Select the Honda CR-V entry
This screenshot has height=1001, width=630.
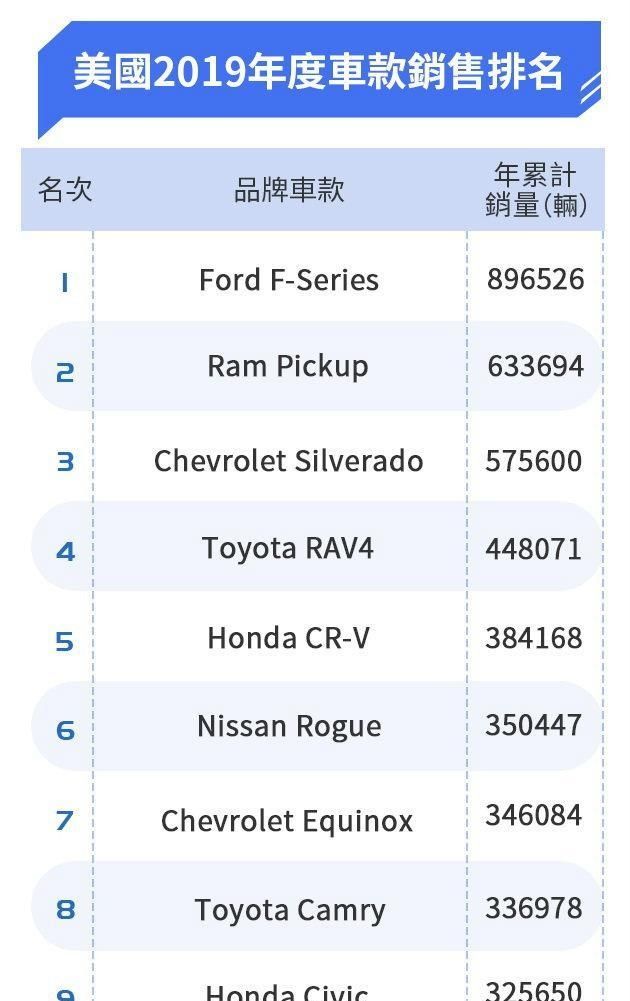click(x=289, y=638)
